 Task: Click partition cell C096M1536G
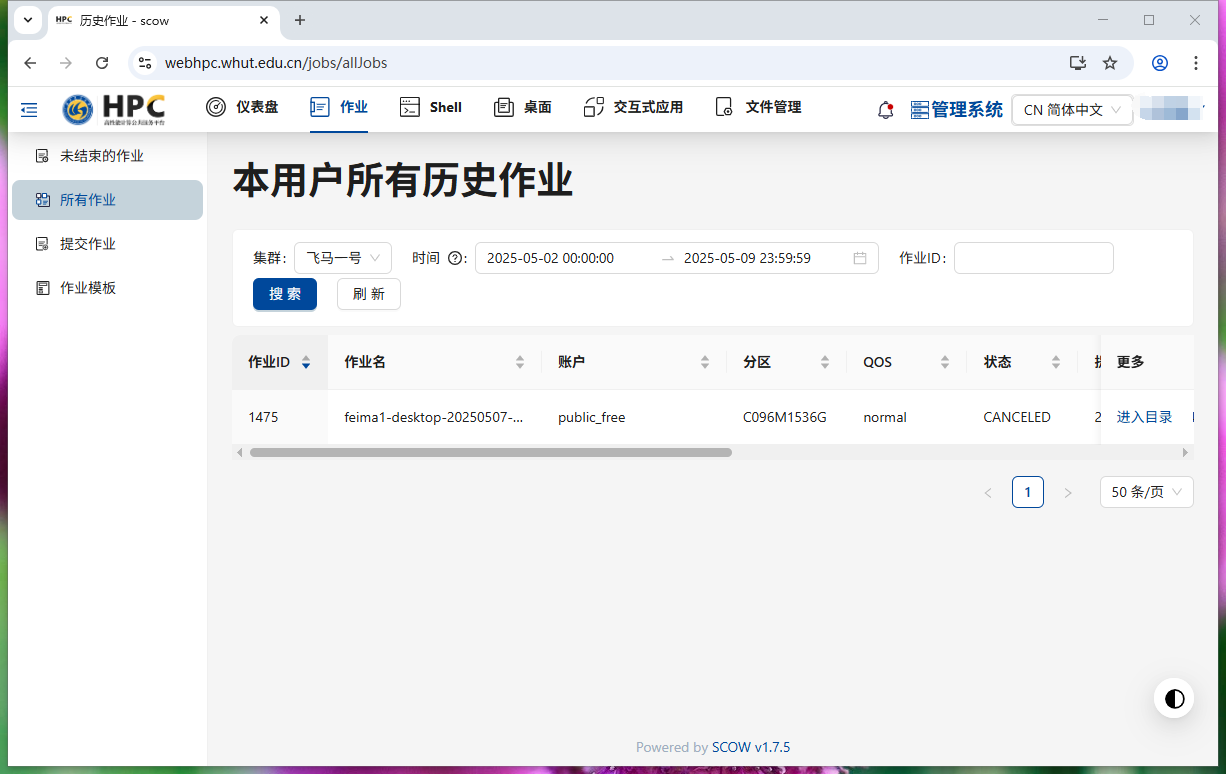[785, 417]
